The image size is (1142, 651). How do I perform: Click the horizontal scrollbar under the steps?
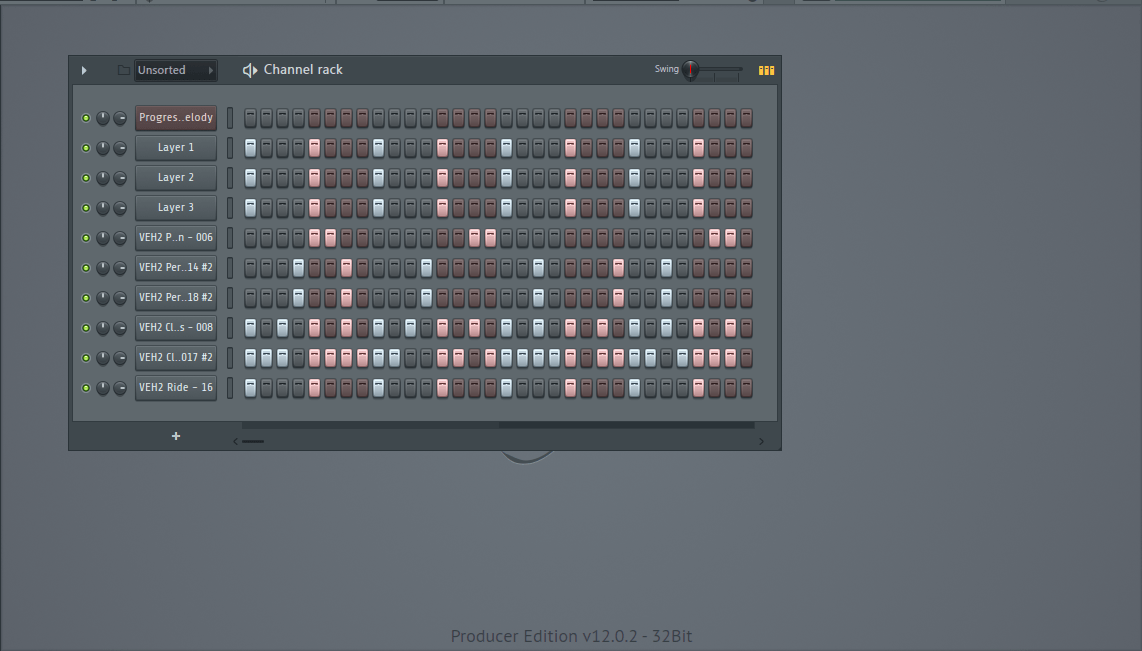click(x=498, y=425)
